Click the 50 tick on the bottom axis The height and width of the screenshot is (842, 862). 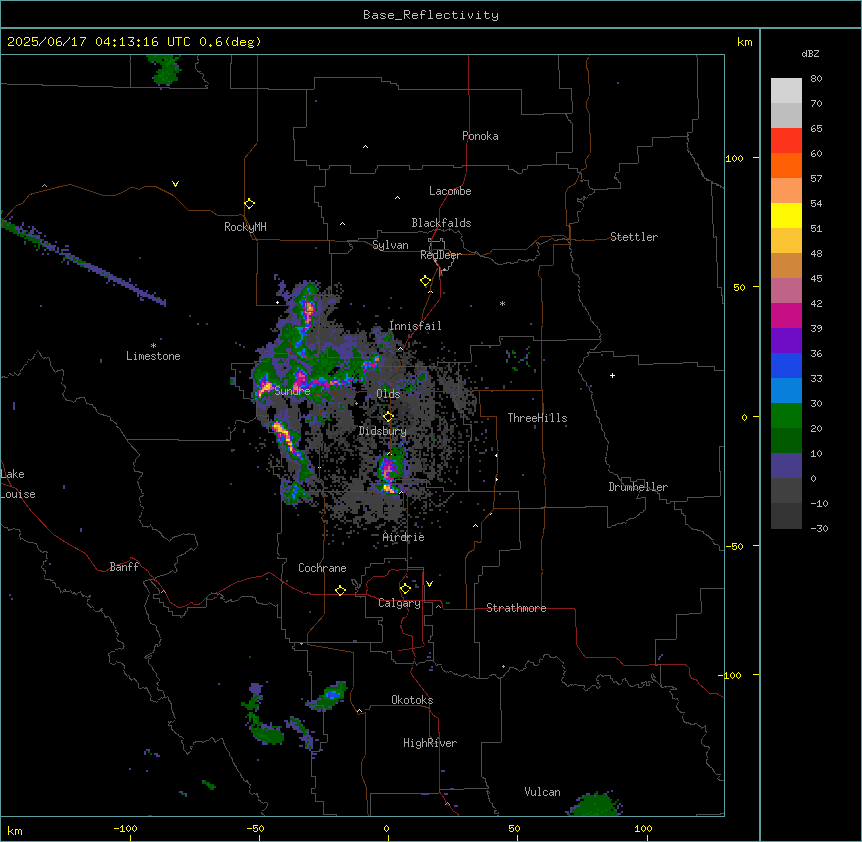click(514, 828)
